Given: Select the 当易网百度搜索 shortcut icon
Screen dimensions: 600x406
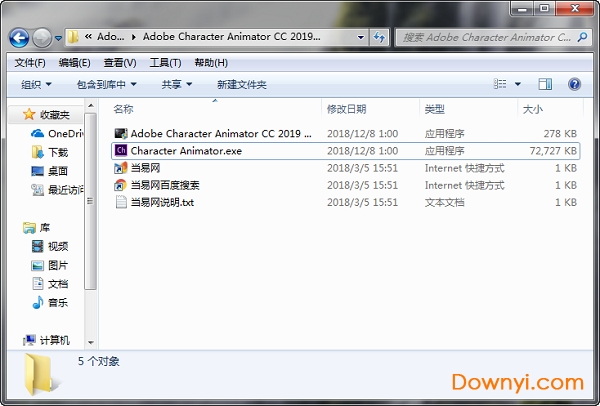Looking at the screenshot, I should [x=121, y=185].
